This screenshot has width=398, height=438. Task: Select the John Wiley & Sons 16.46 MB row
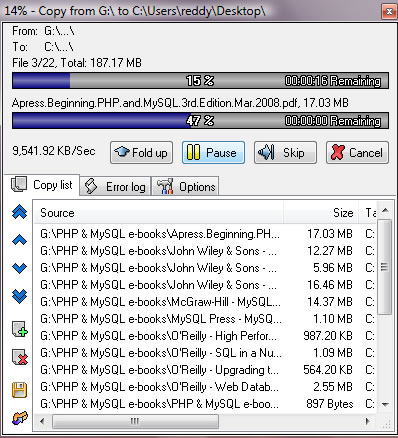(x=205, y=285)
